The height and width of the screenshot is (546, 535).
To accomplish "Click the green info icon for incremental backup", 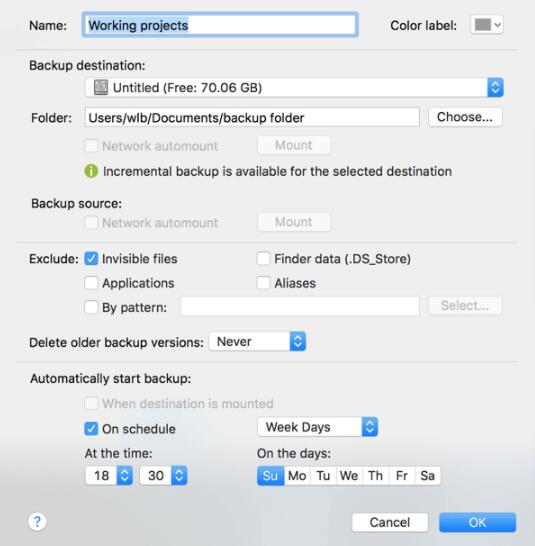I will point(91,171).
